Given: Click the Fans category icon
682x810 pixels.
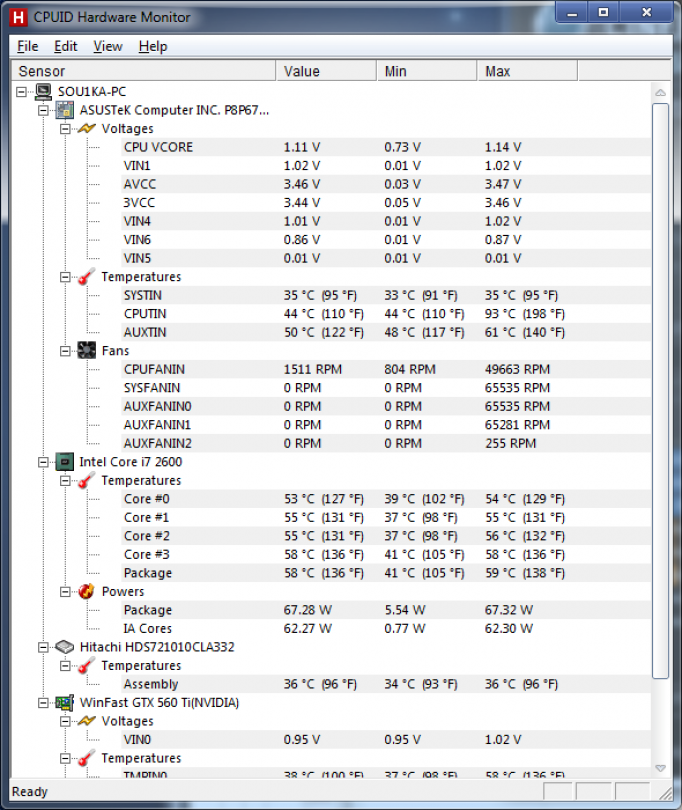Looking at the screenshot, I should (87, 351).
